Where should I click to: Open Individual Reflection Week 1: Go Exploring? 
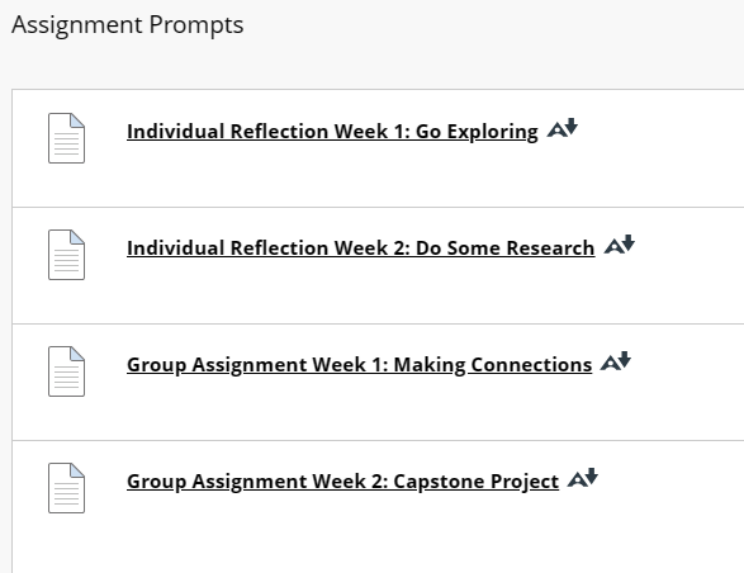pos(332,132)
